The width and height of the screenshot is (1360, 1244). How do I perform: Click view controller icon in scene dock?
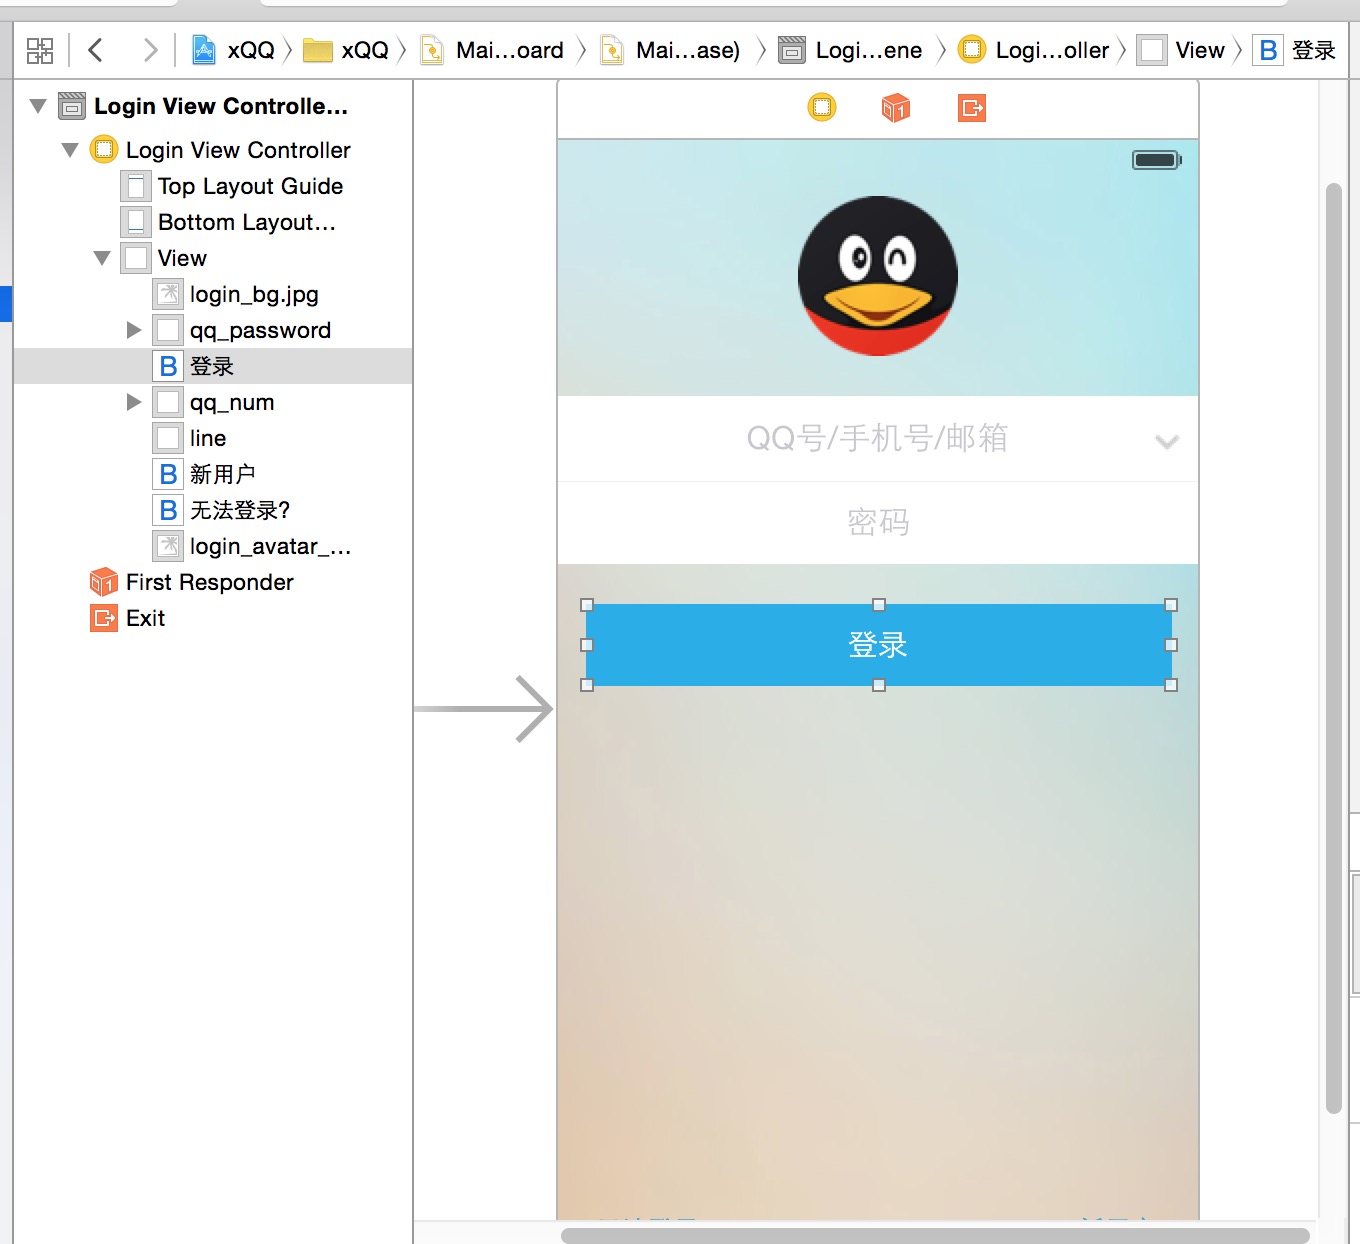[822, 107]
